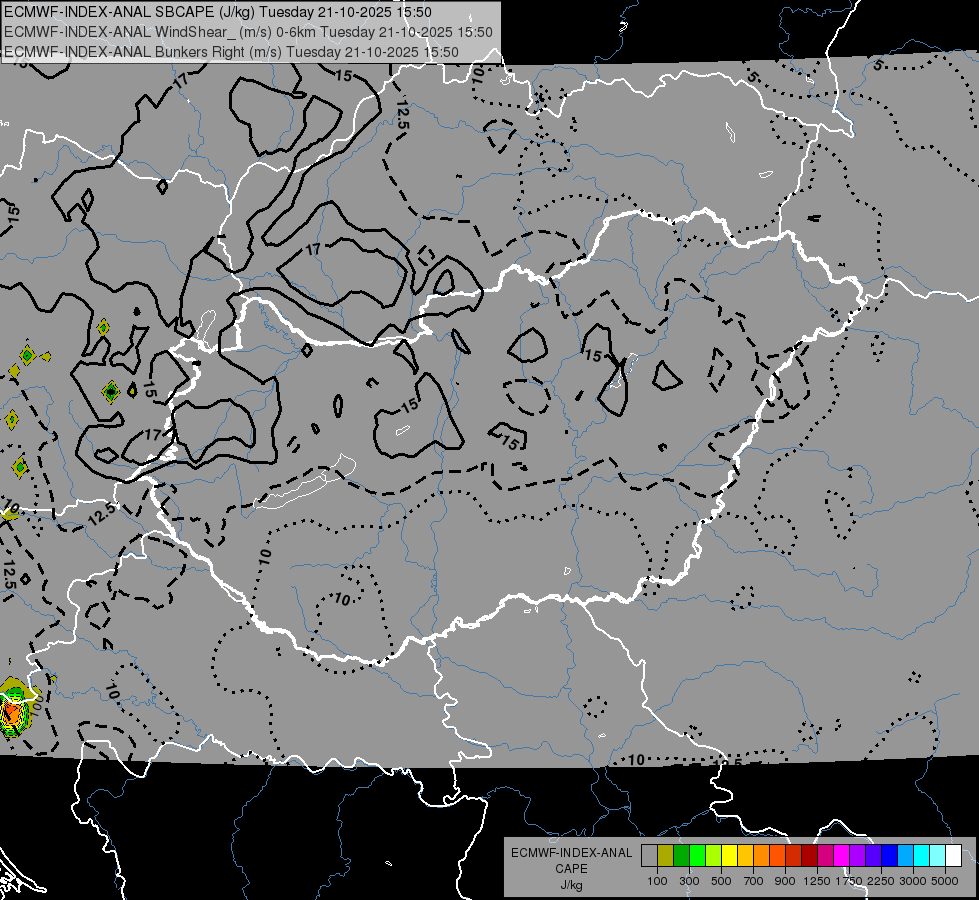Click the 100 value under the legend

(657, 881)
